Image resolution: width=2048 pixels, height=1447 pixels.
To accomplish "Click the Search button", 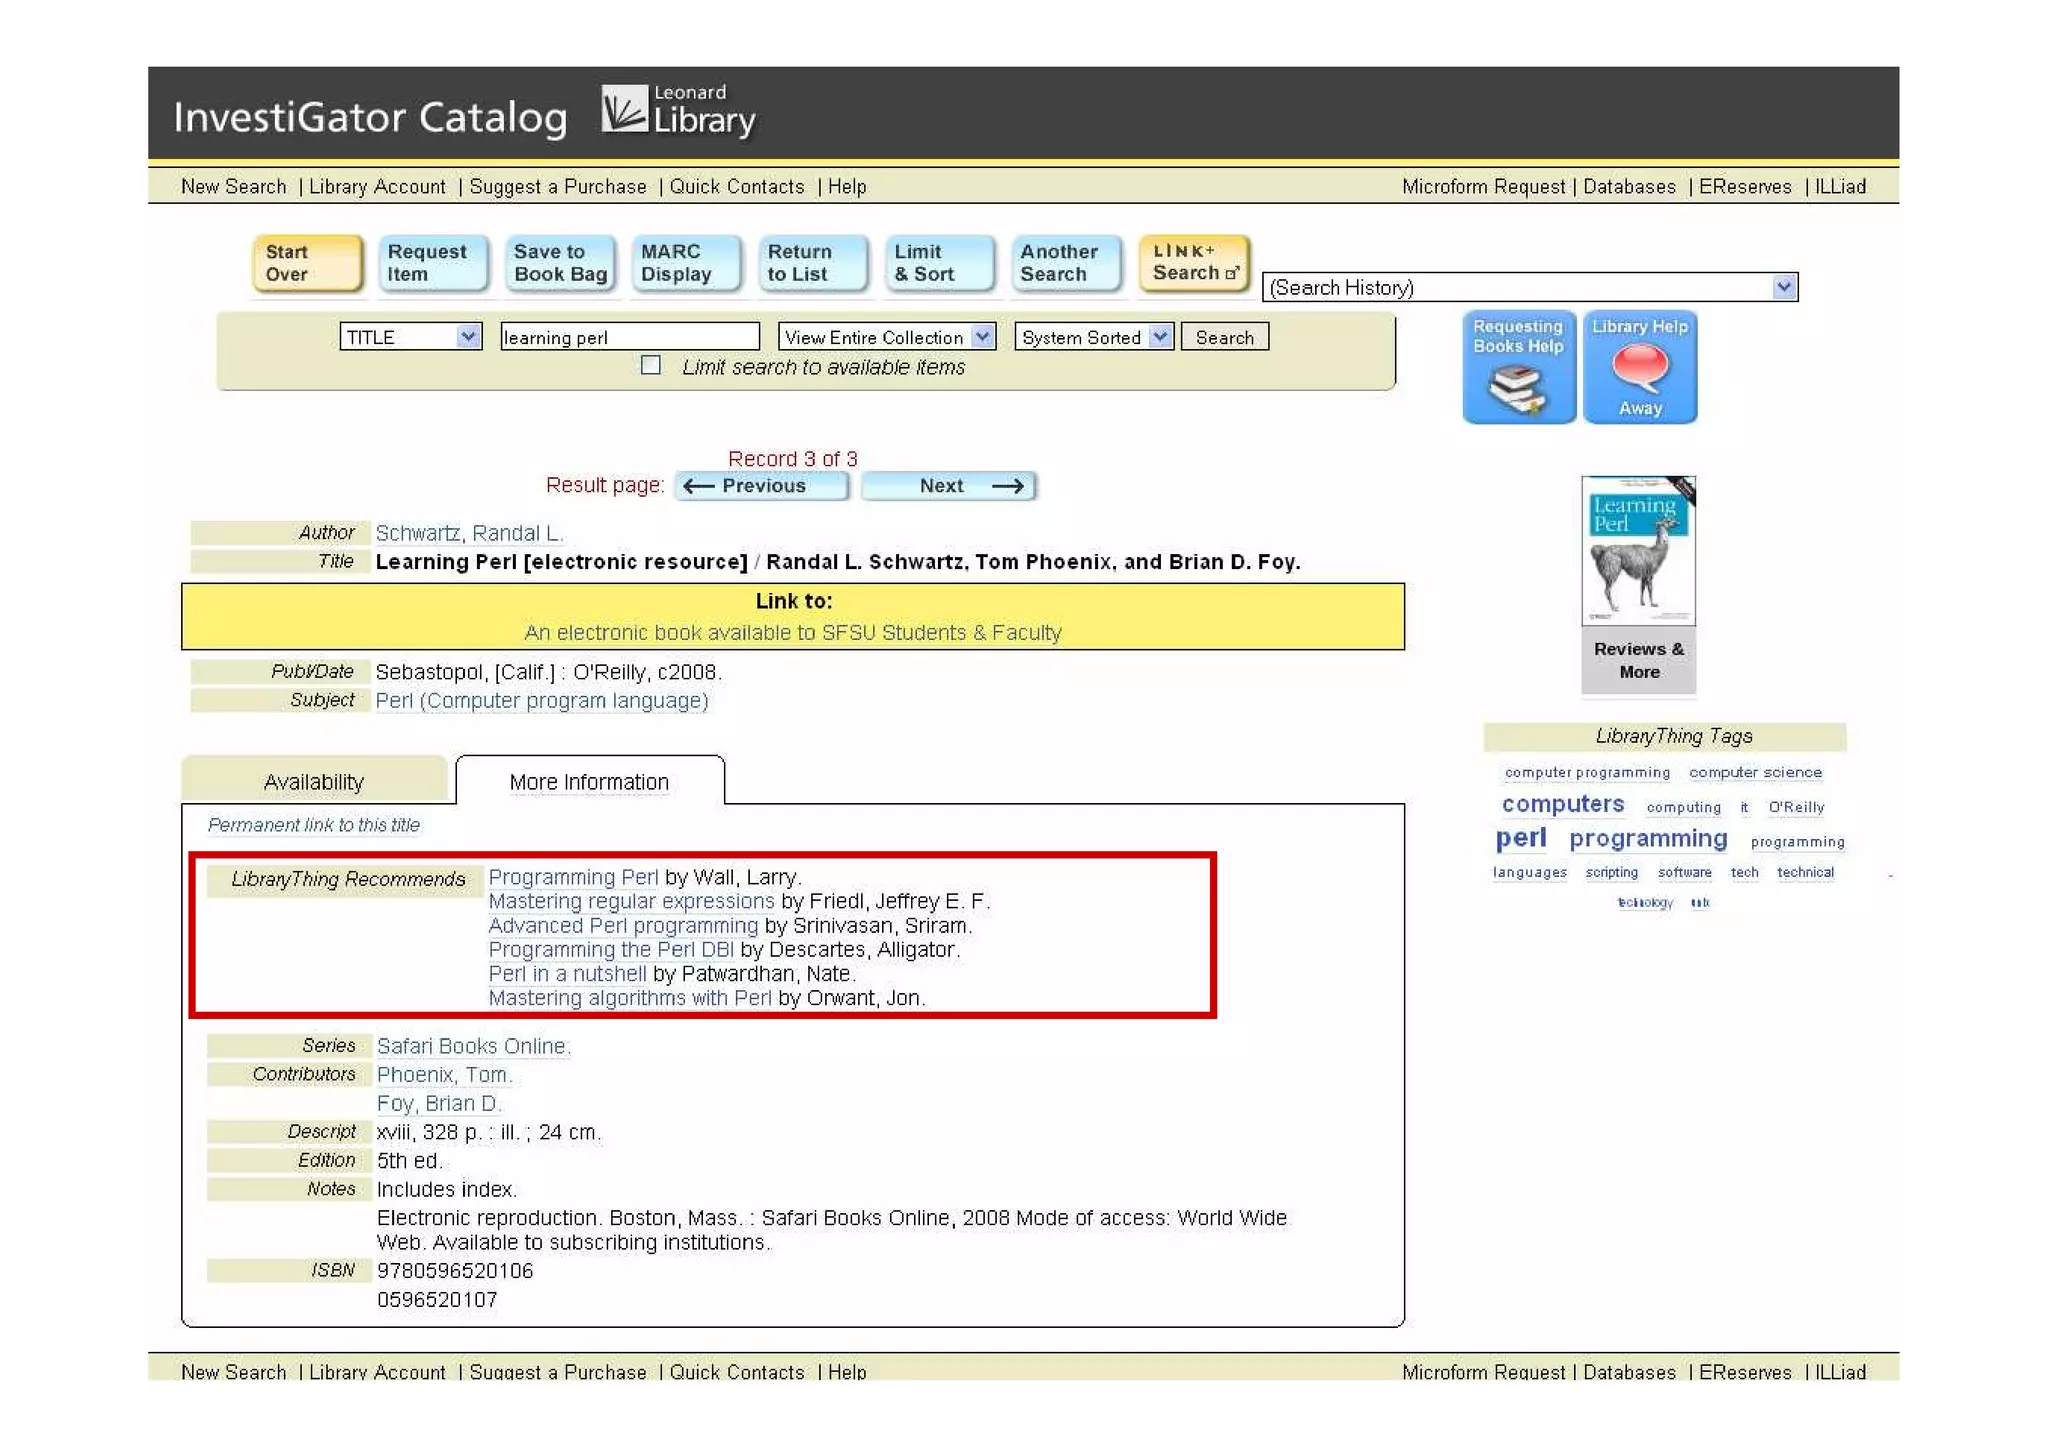I will (1224, 337).
